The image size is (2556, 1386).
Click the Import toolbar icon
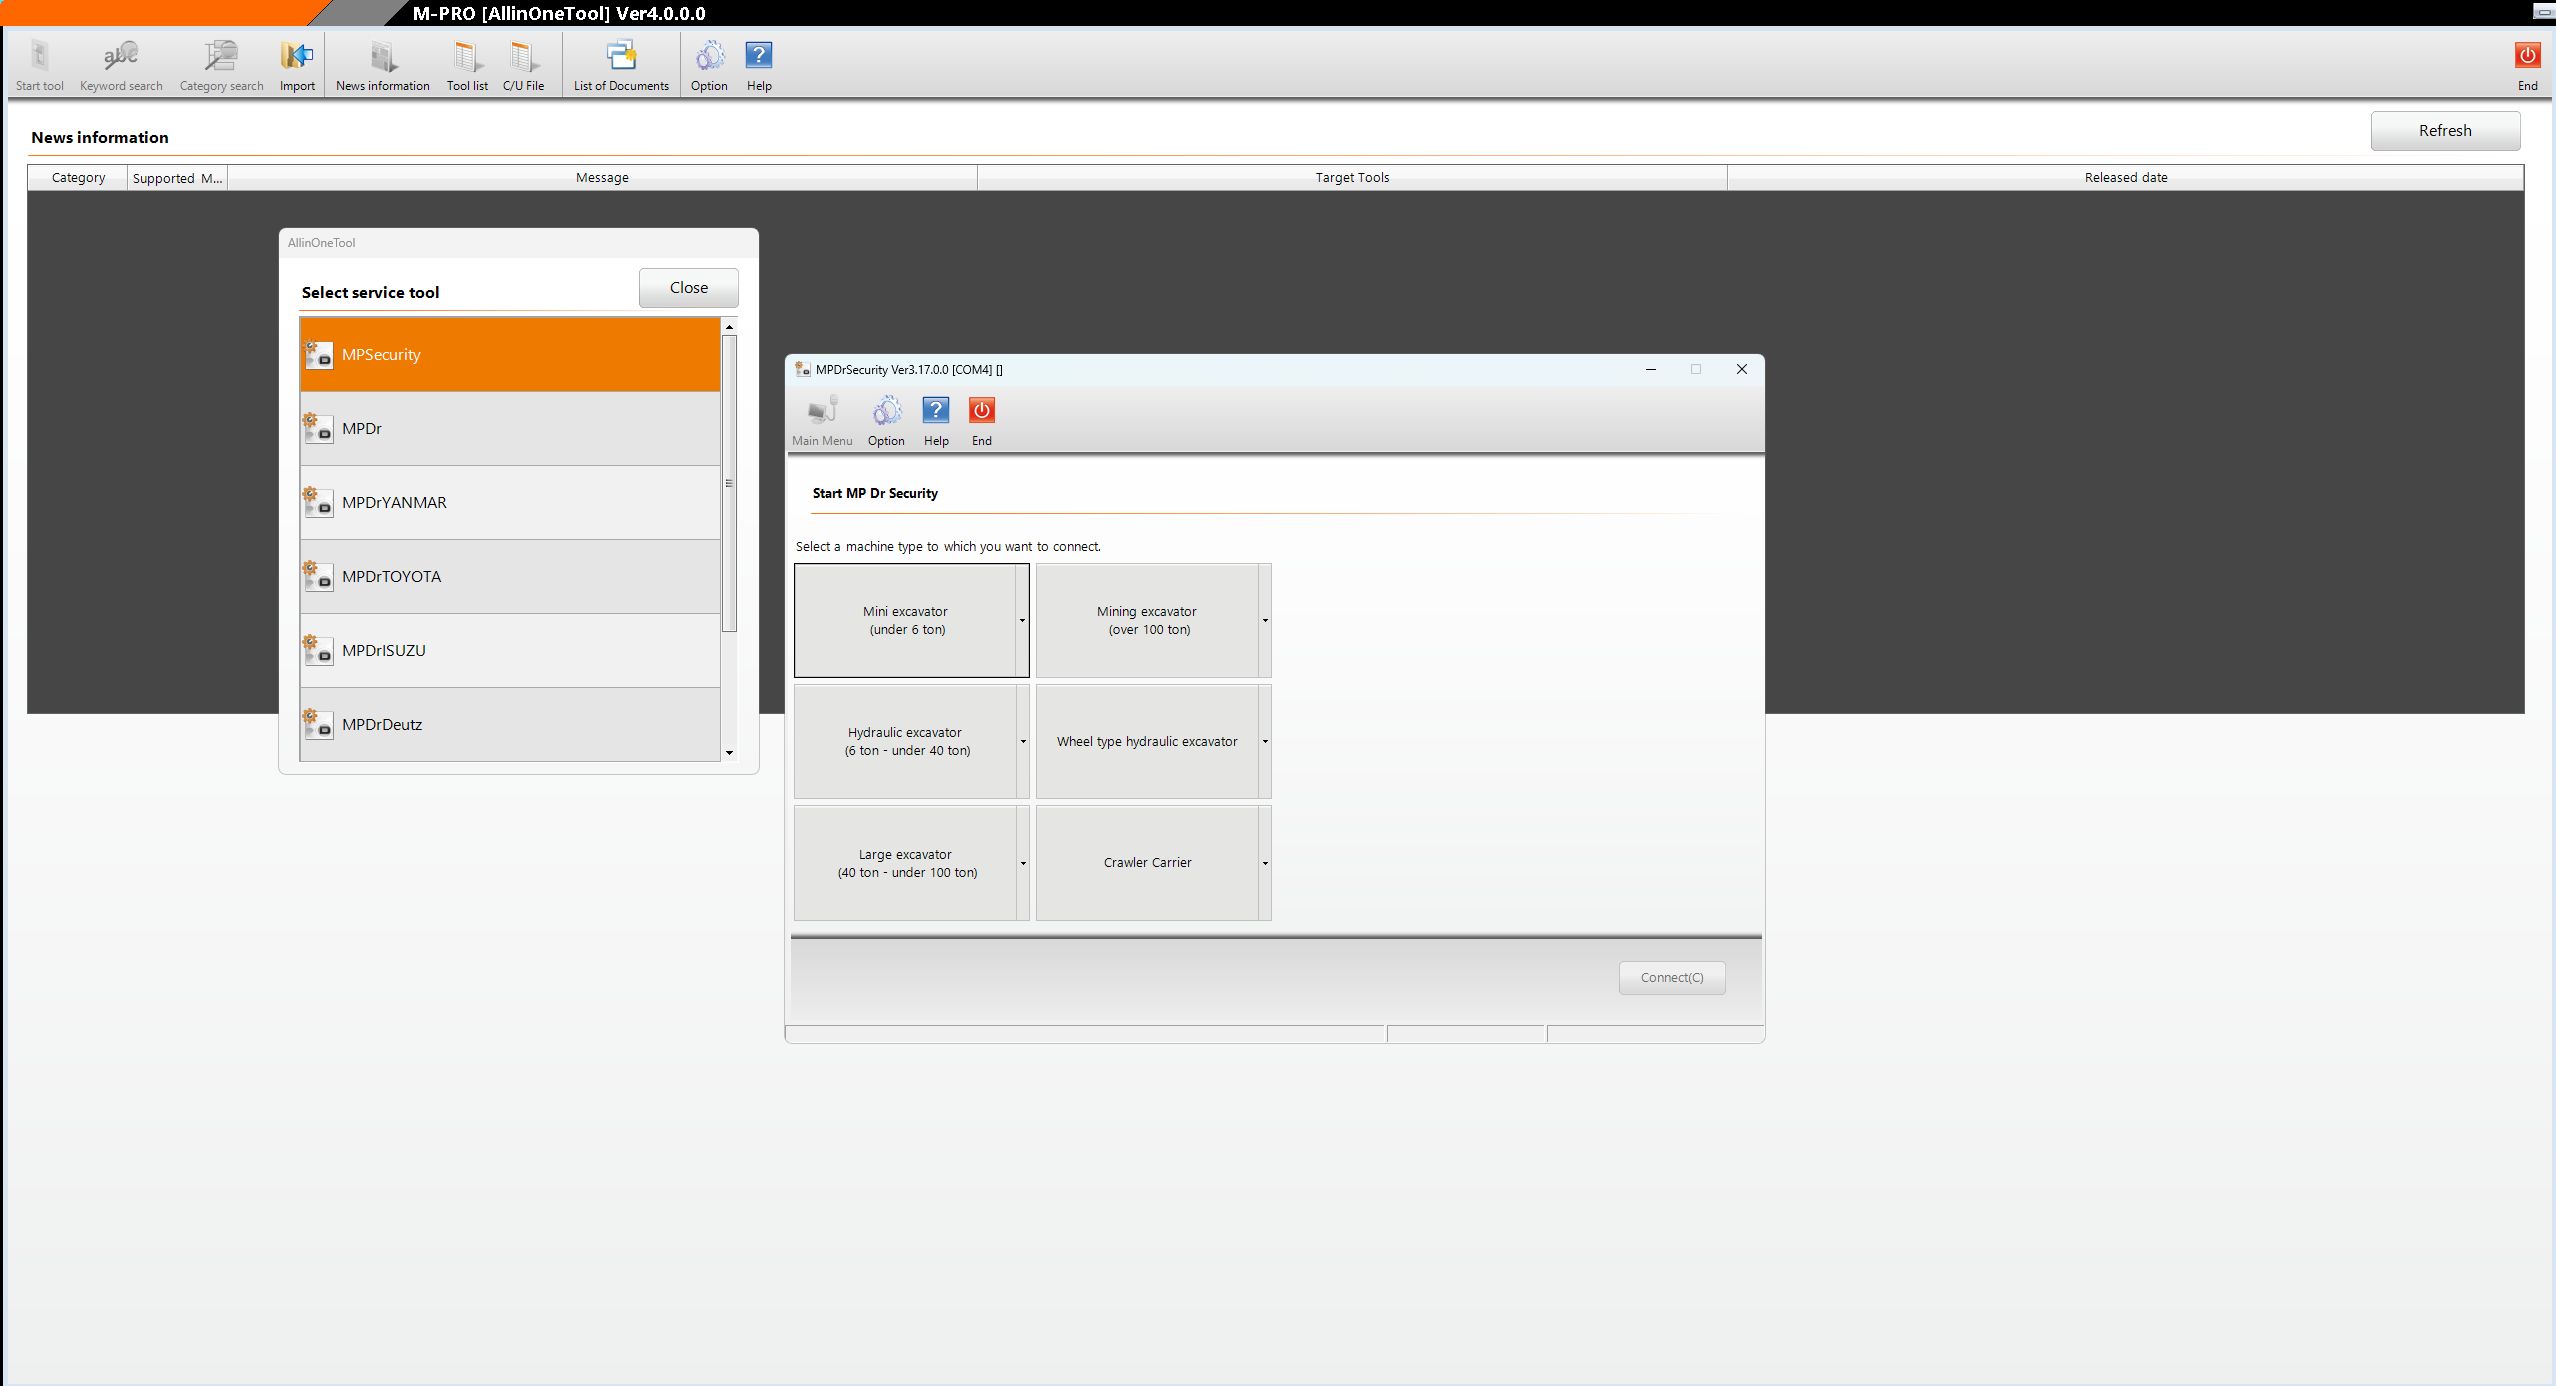coord(297,66)
